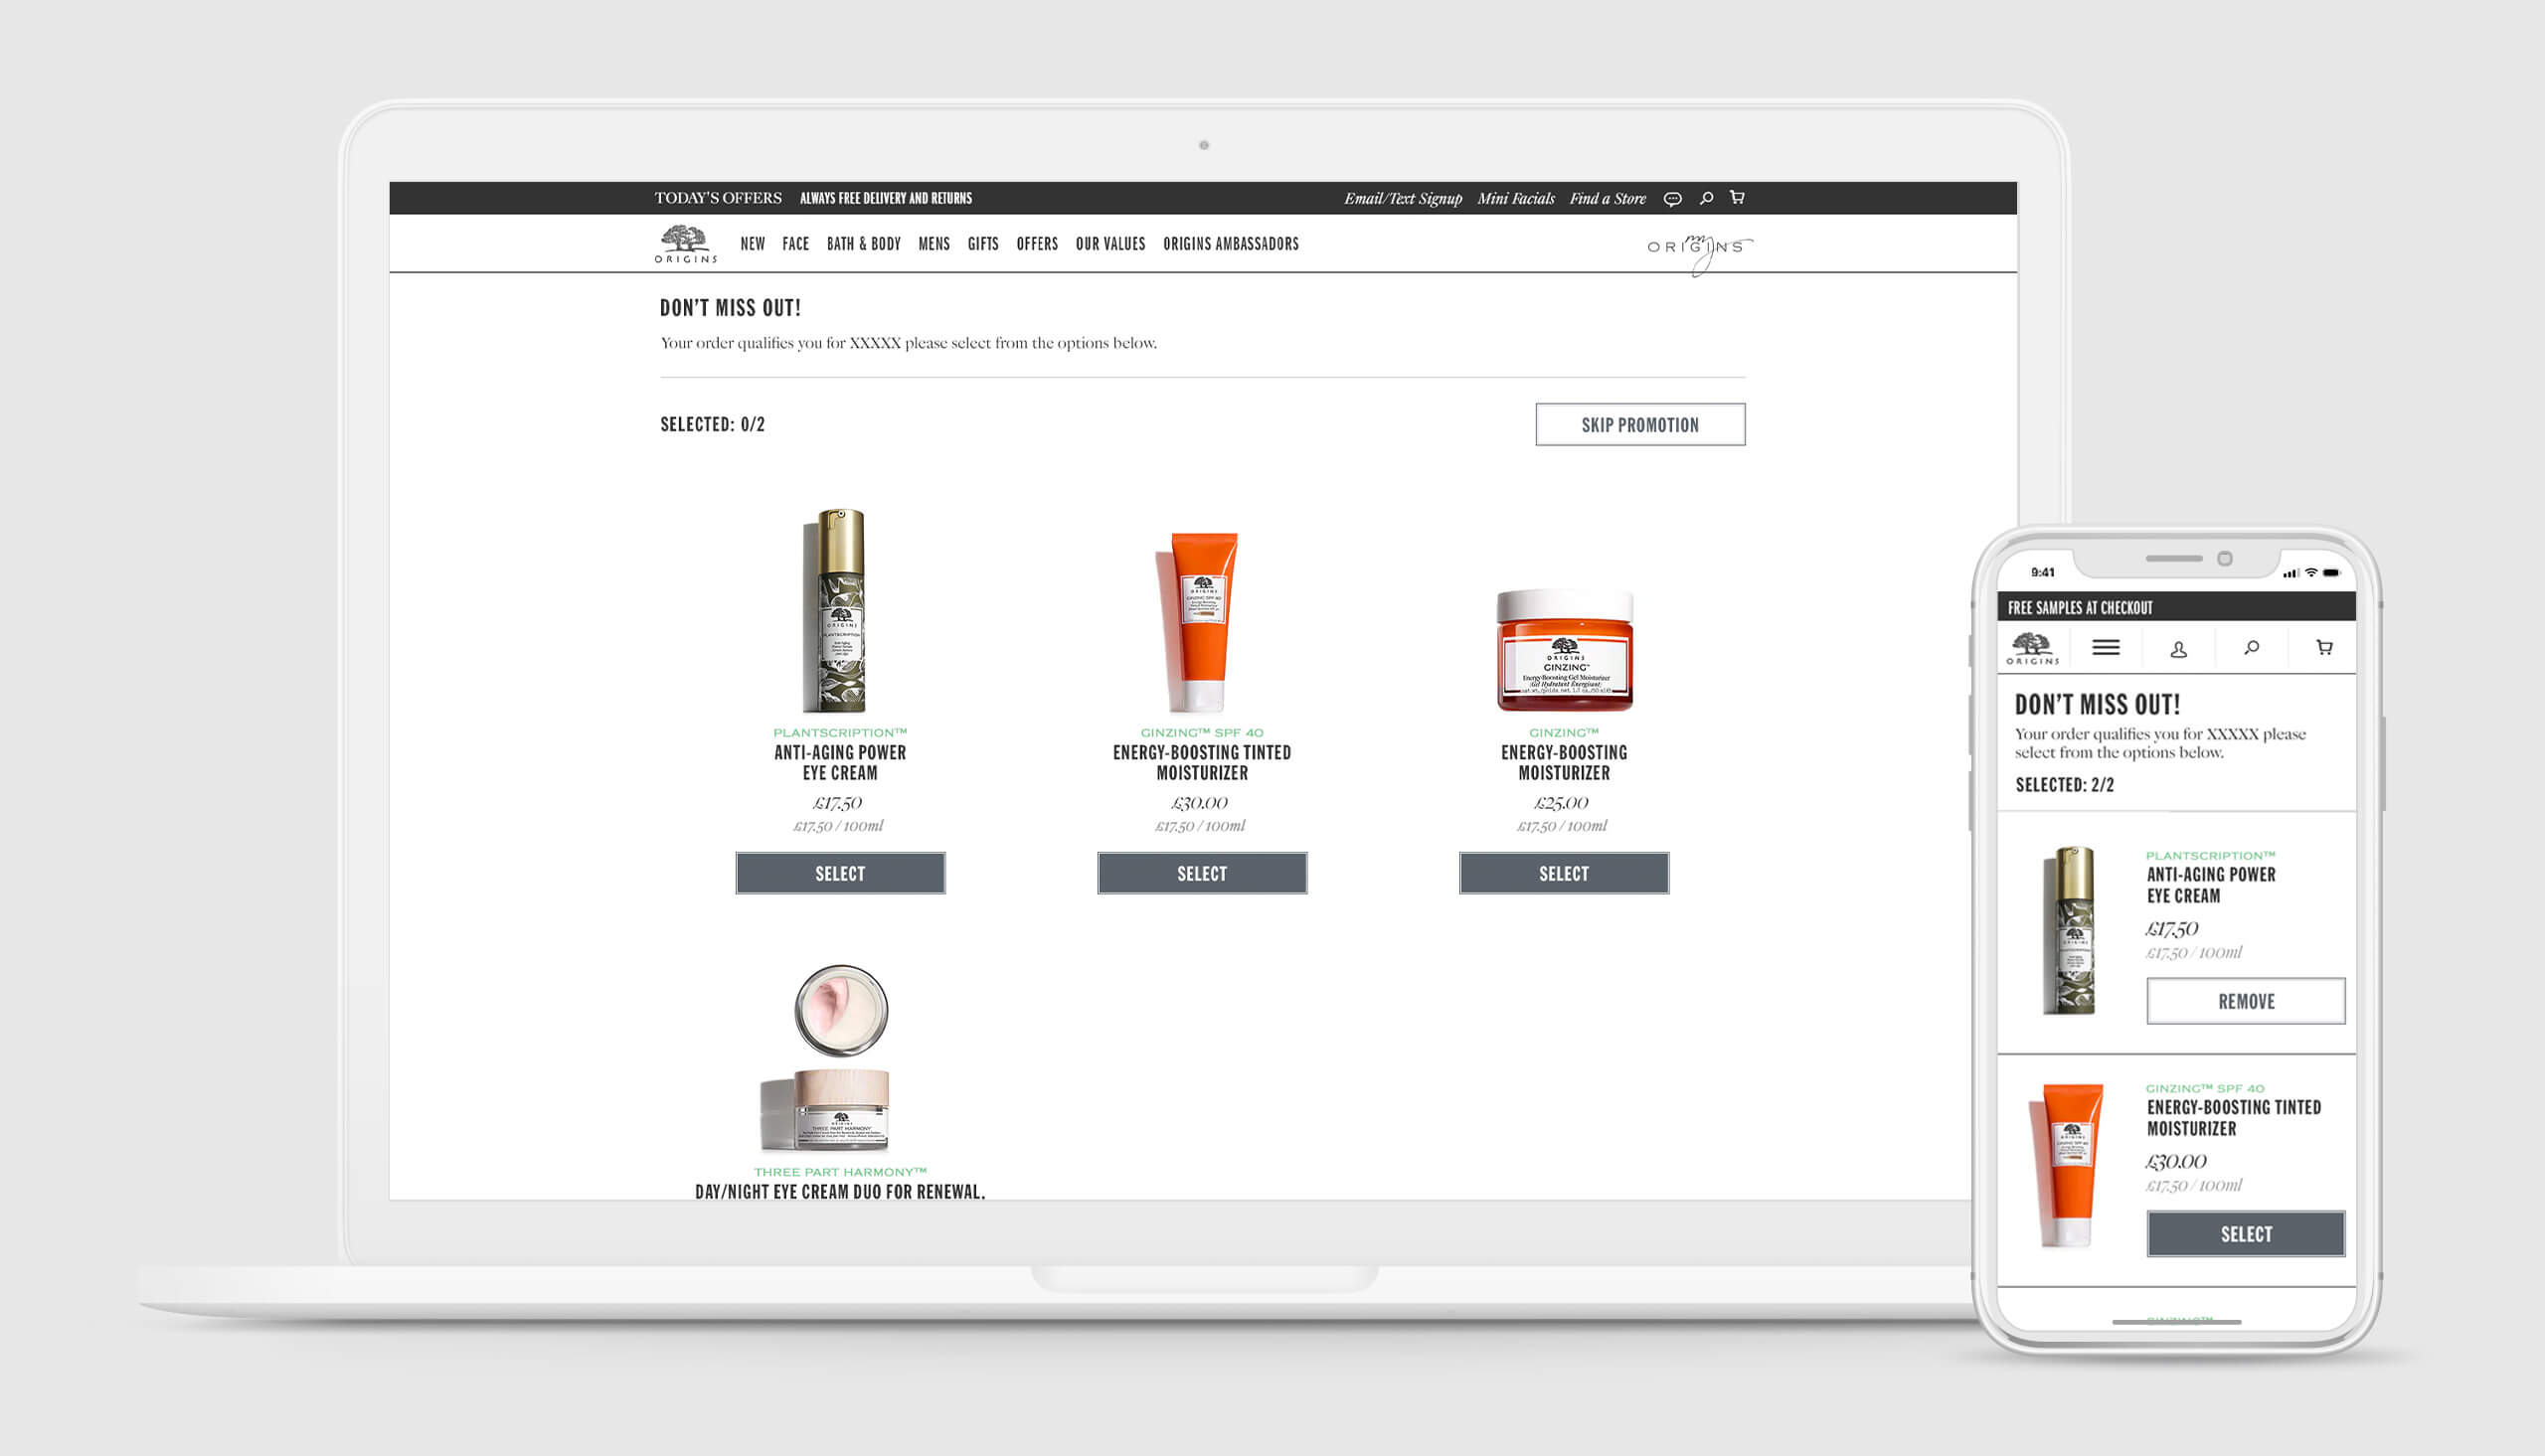Select the Energy-Boosting Moisturizer
This screenshot has width=2545, height=1456.
pos(1563,874)
